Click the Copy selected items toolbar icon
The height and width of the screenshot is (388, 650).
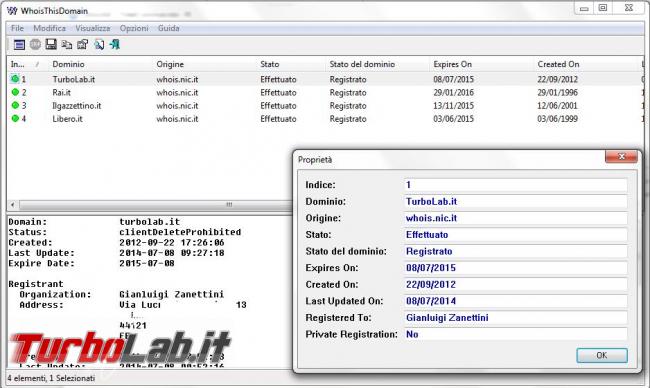click(x=67, y=44)
